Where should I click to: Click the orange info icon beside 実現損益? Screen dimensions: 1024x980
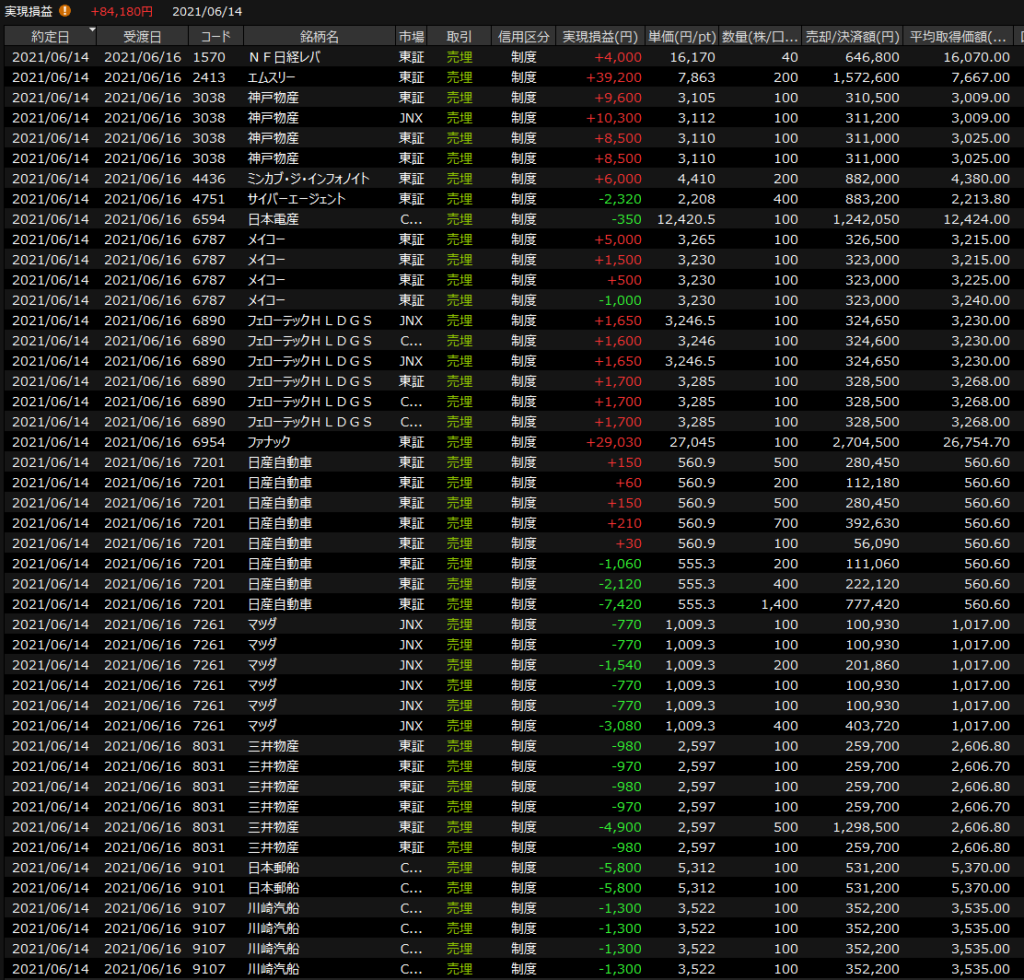pos(65,11)
